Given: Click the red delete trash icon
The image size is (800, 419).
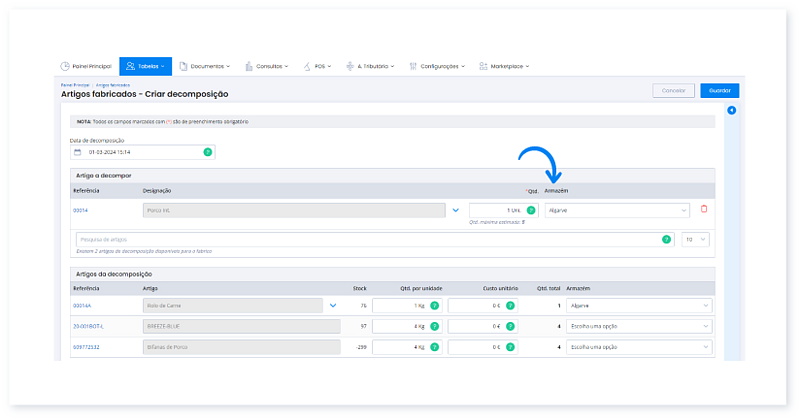Looking at the screenshot, I should click(x=704, y=209).
